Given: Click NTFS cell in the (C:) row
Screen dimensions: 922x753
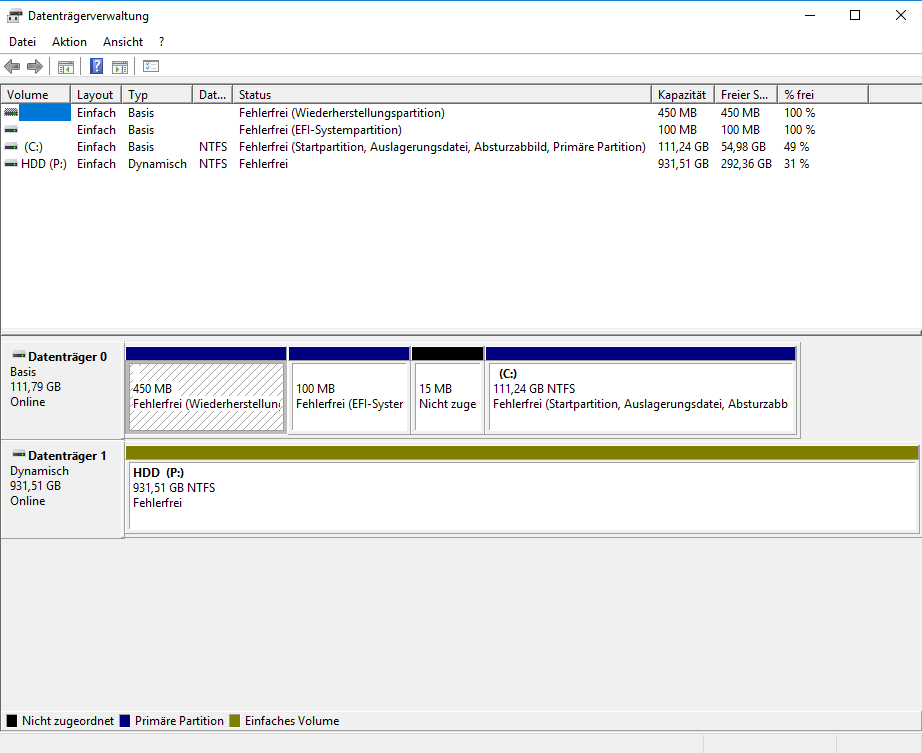Looking at the screenshot, I should (213, 147).
